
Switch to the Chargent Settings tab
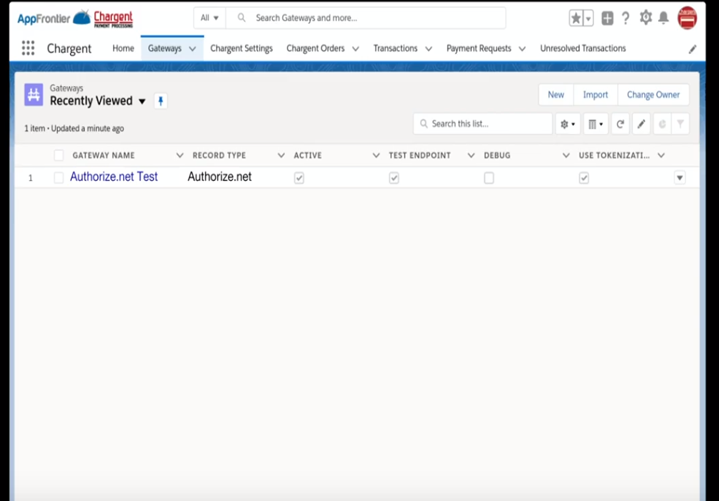pos(241,48)
